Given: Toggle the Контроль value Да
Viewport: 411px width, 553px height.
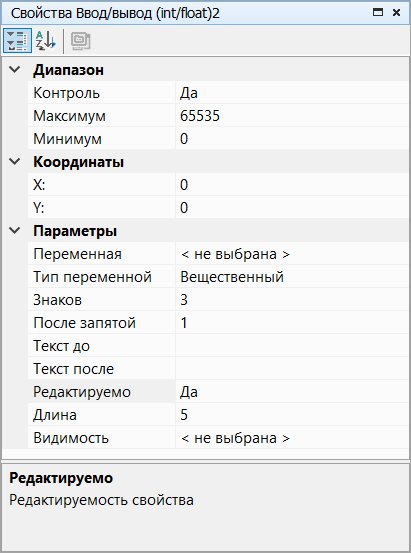Looking at the screenshot, I should click(x=292, y=93).
